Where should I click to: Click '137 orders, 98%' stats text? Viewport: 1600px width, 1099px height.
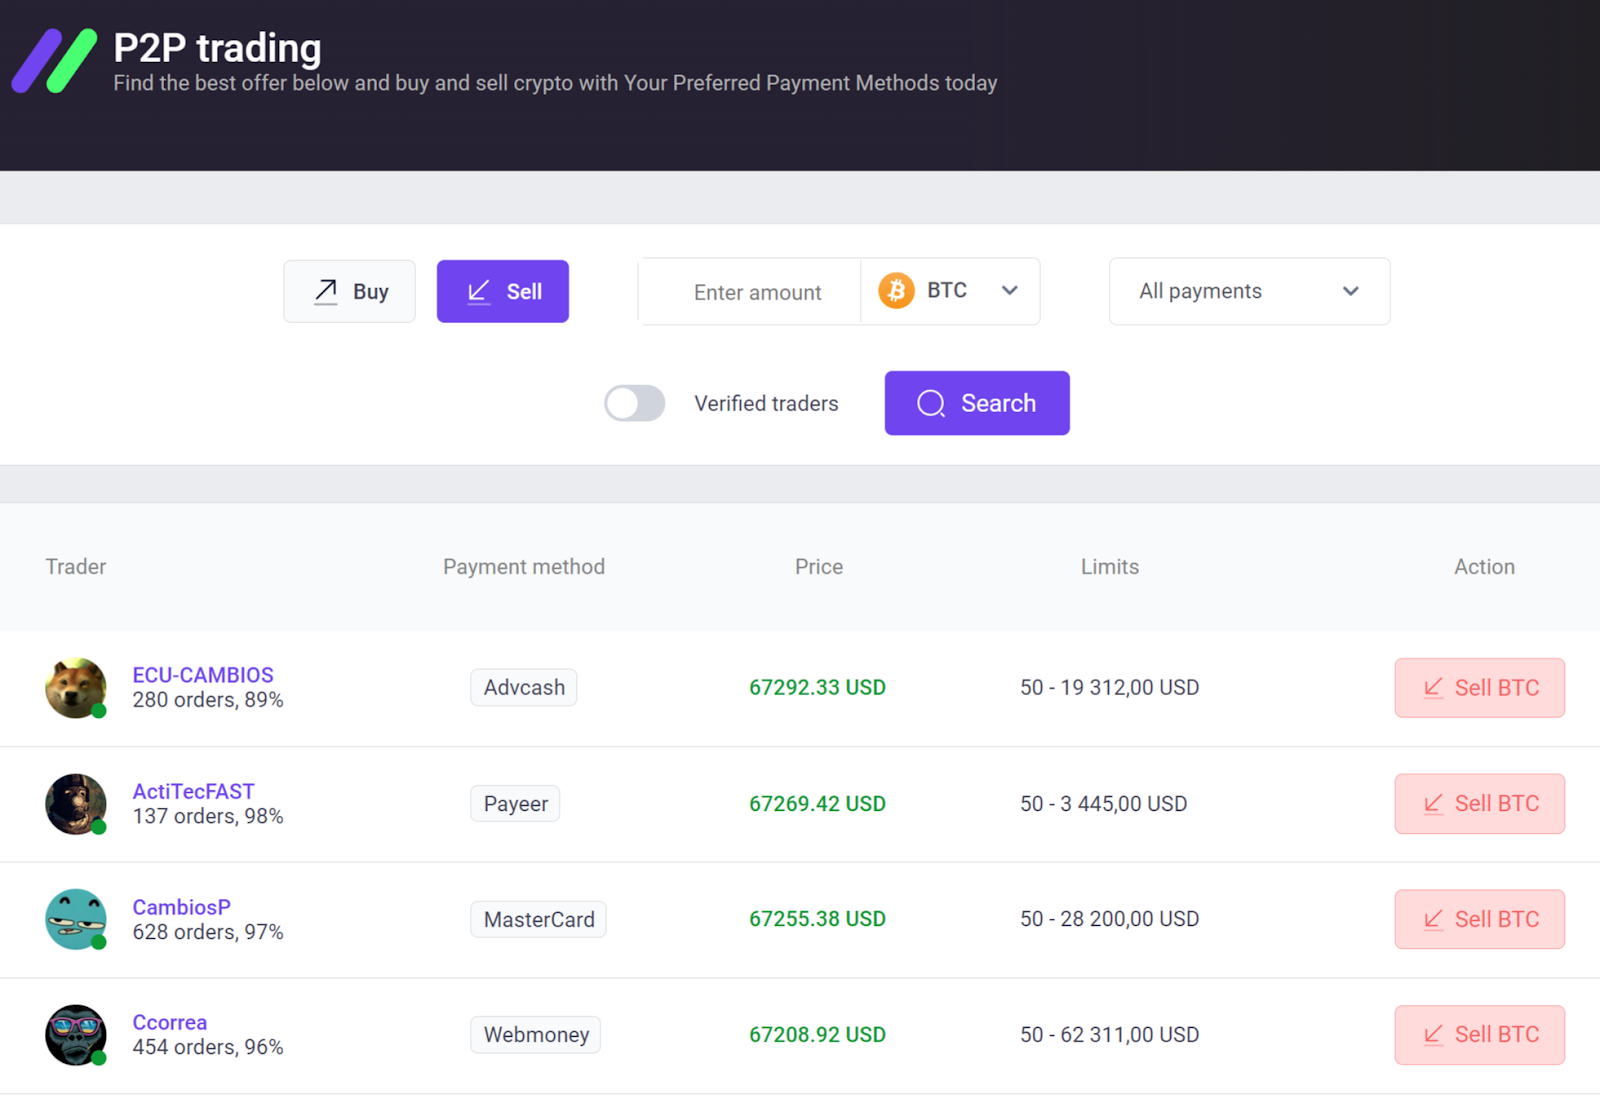click(208, 816)
